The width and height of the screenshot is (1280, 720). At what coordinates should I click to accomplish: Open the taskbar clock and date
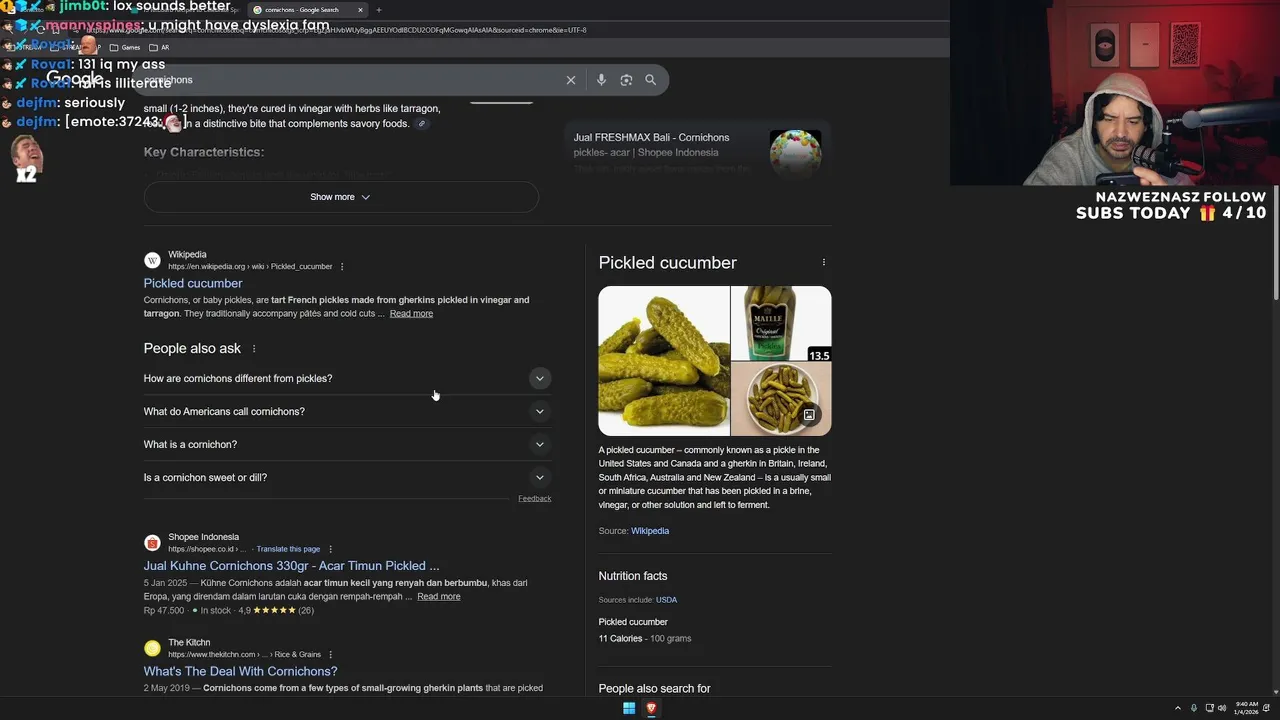coord(1246,708)
